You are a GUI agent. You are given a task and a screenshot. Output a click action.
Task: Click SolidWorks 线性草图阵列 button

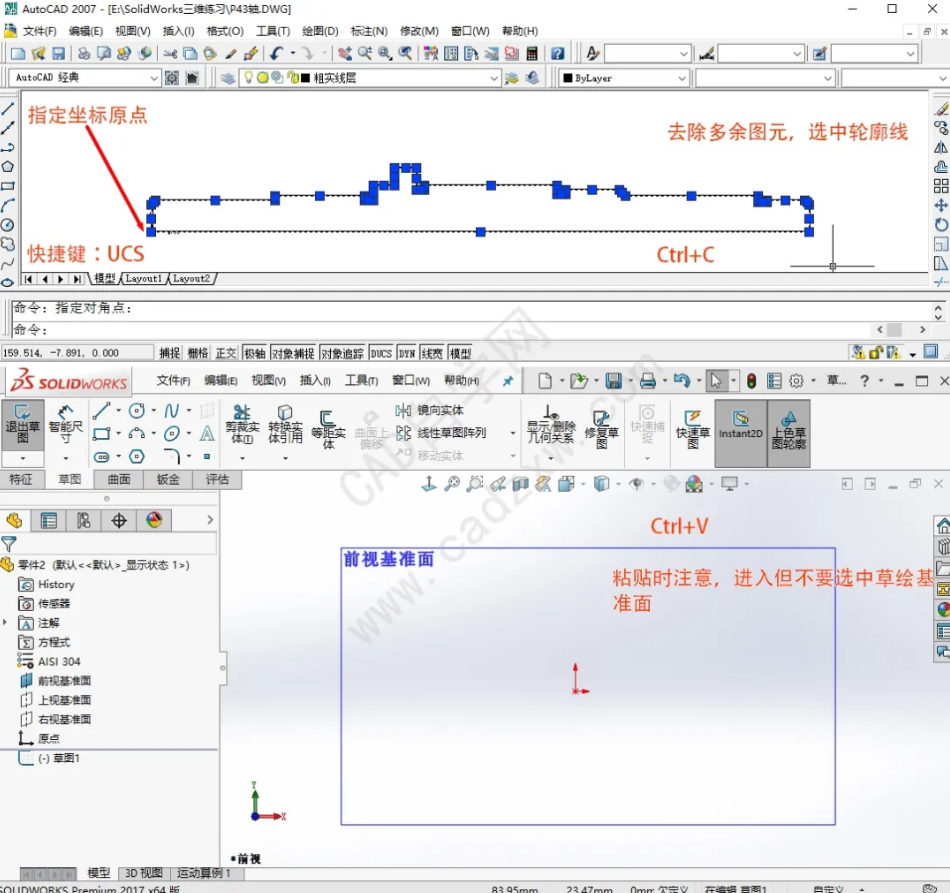(x=442, y=433)
